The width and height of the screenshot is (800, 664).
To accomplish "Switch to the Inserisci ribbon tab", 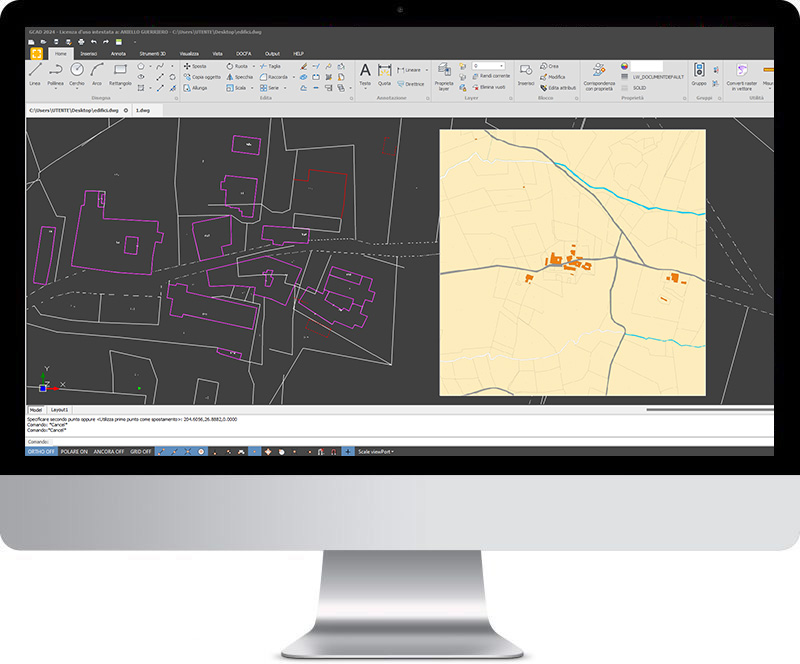I will (90, 52).
